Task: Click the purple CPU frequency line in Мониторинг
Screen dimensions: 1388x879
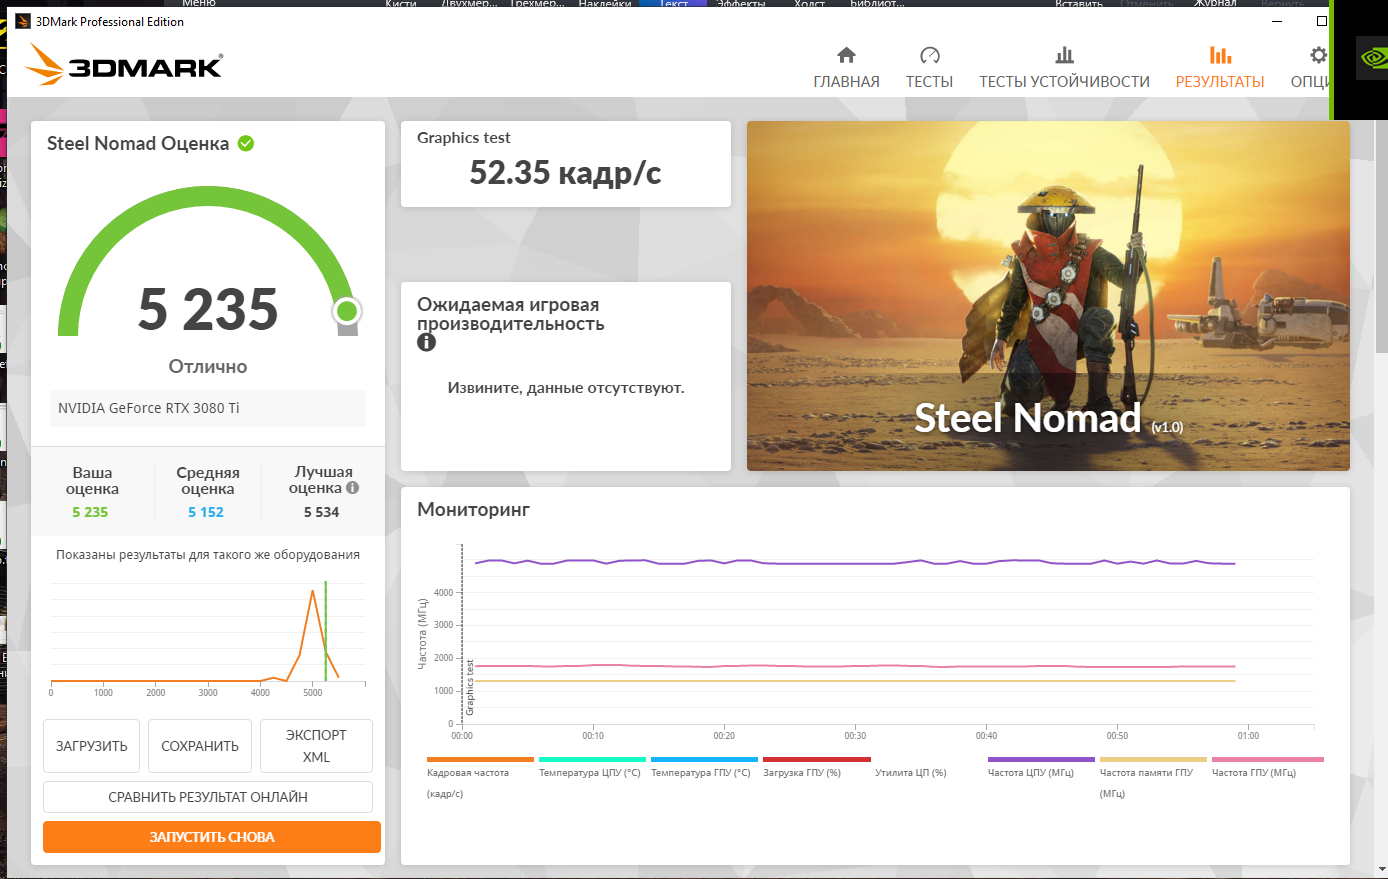Action: (855, 562)
